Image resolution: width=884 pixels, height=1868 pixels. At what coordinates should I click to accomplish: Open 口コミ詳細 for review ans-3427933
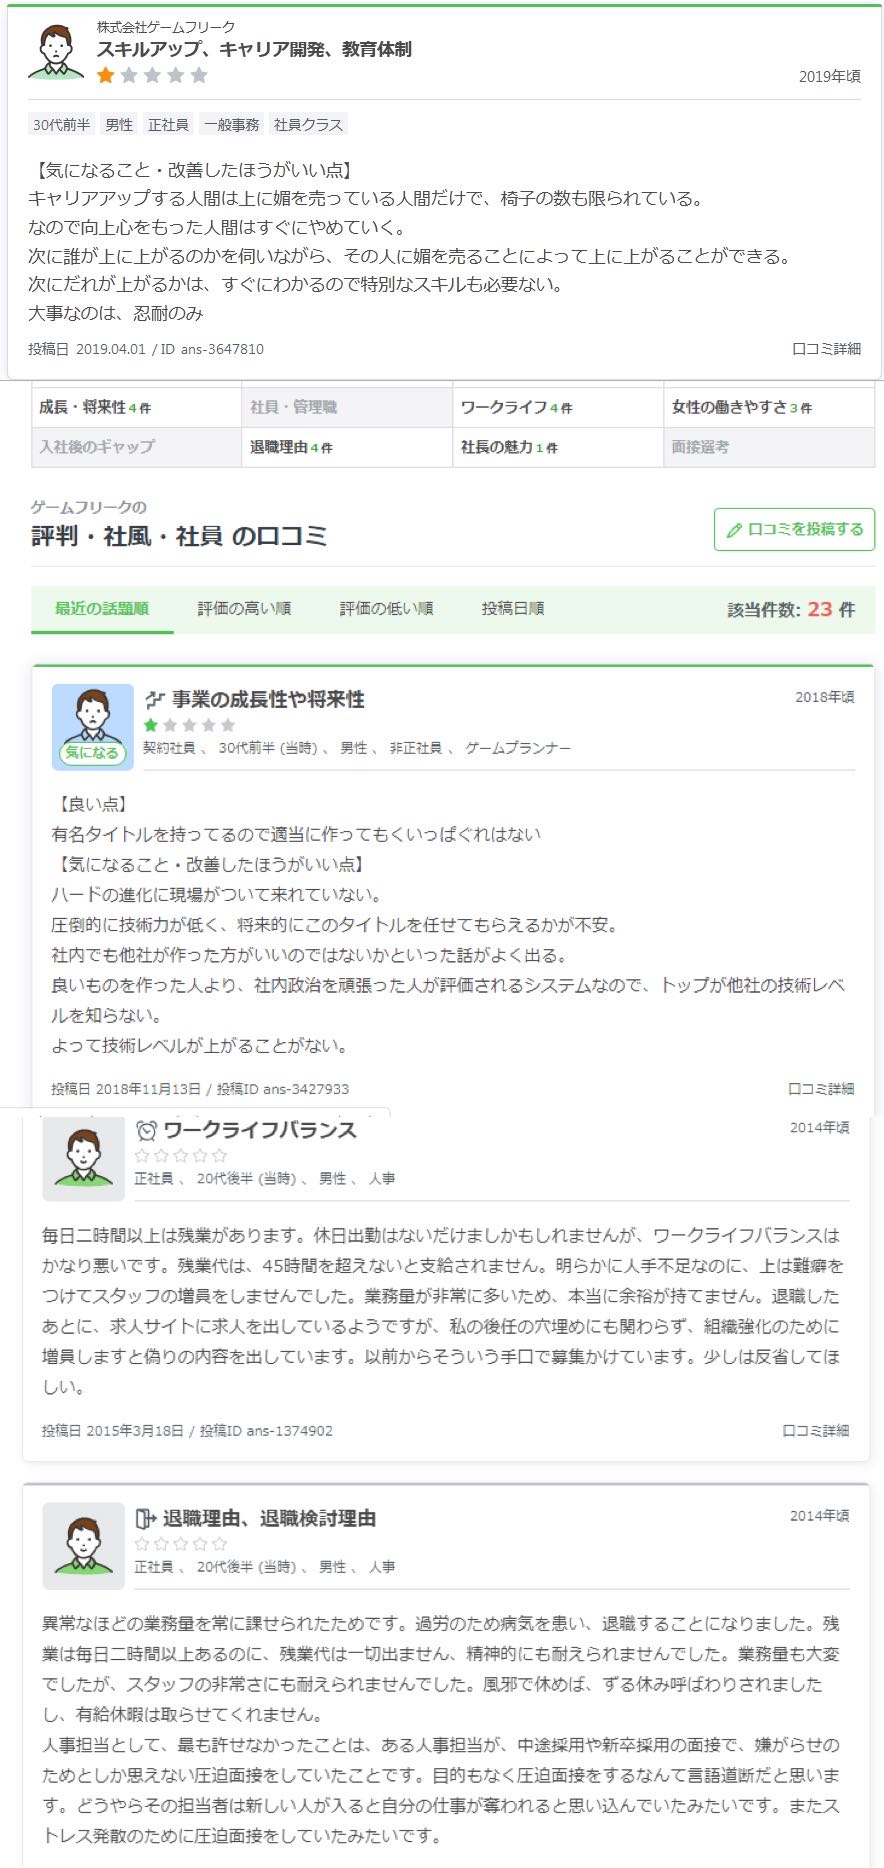(821, 1089)
